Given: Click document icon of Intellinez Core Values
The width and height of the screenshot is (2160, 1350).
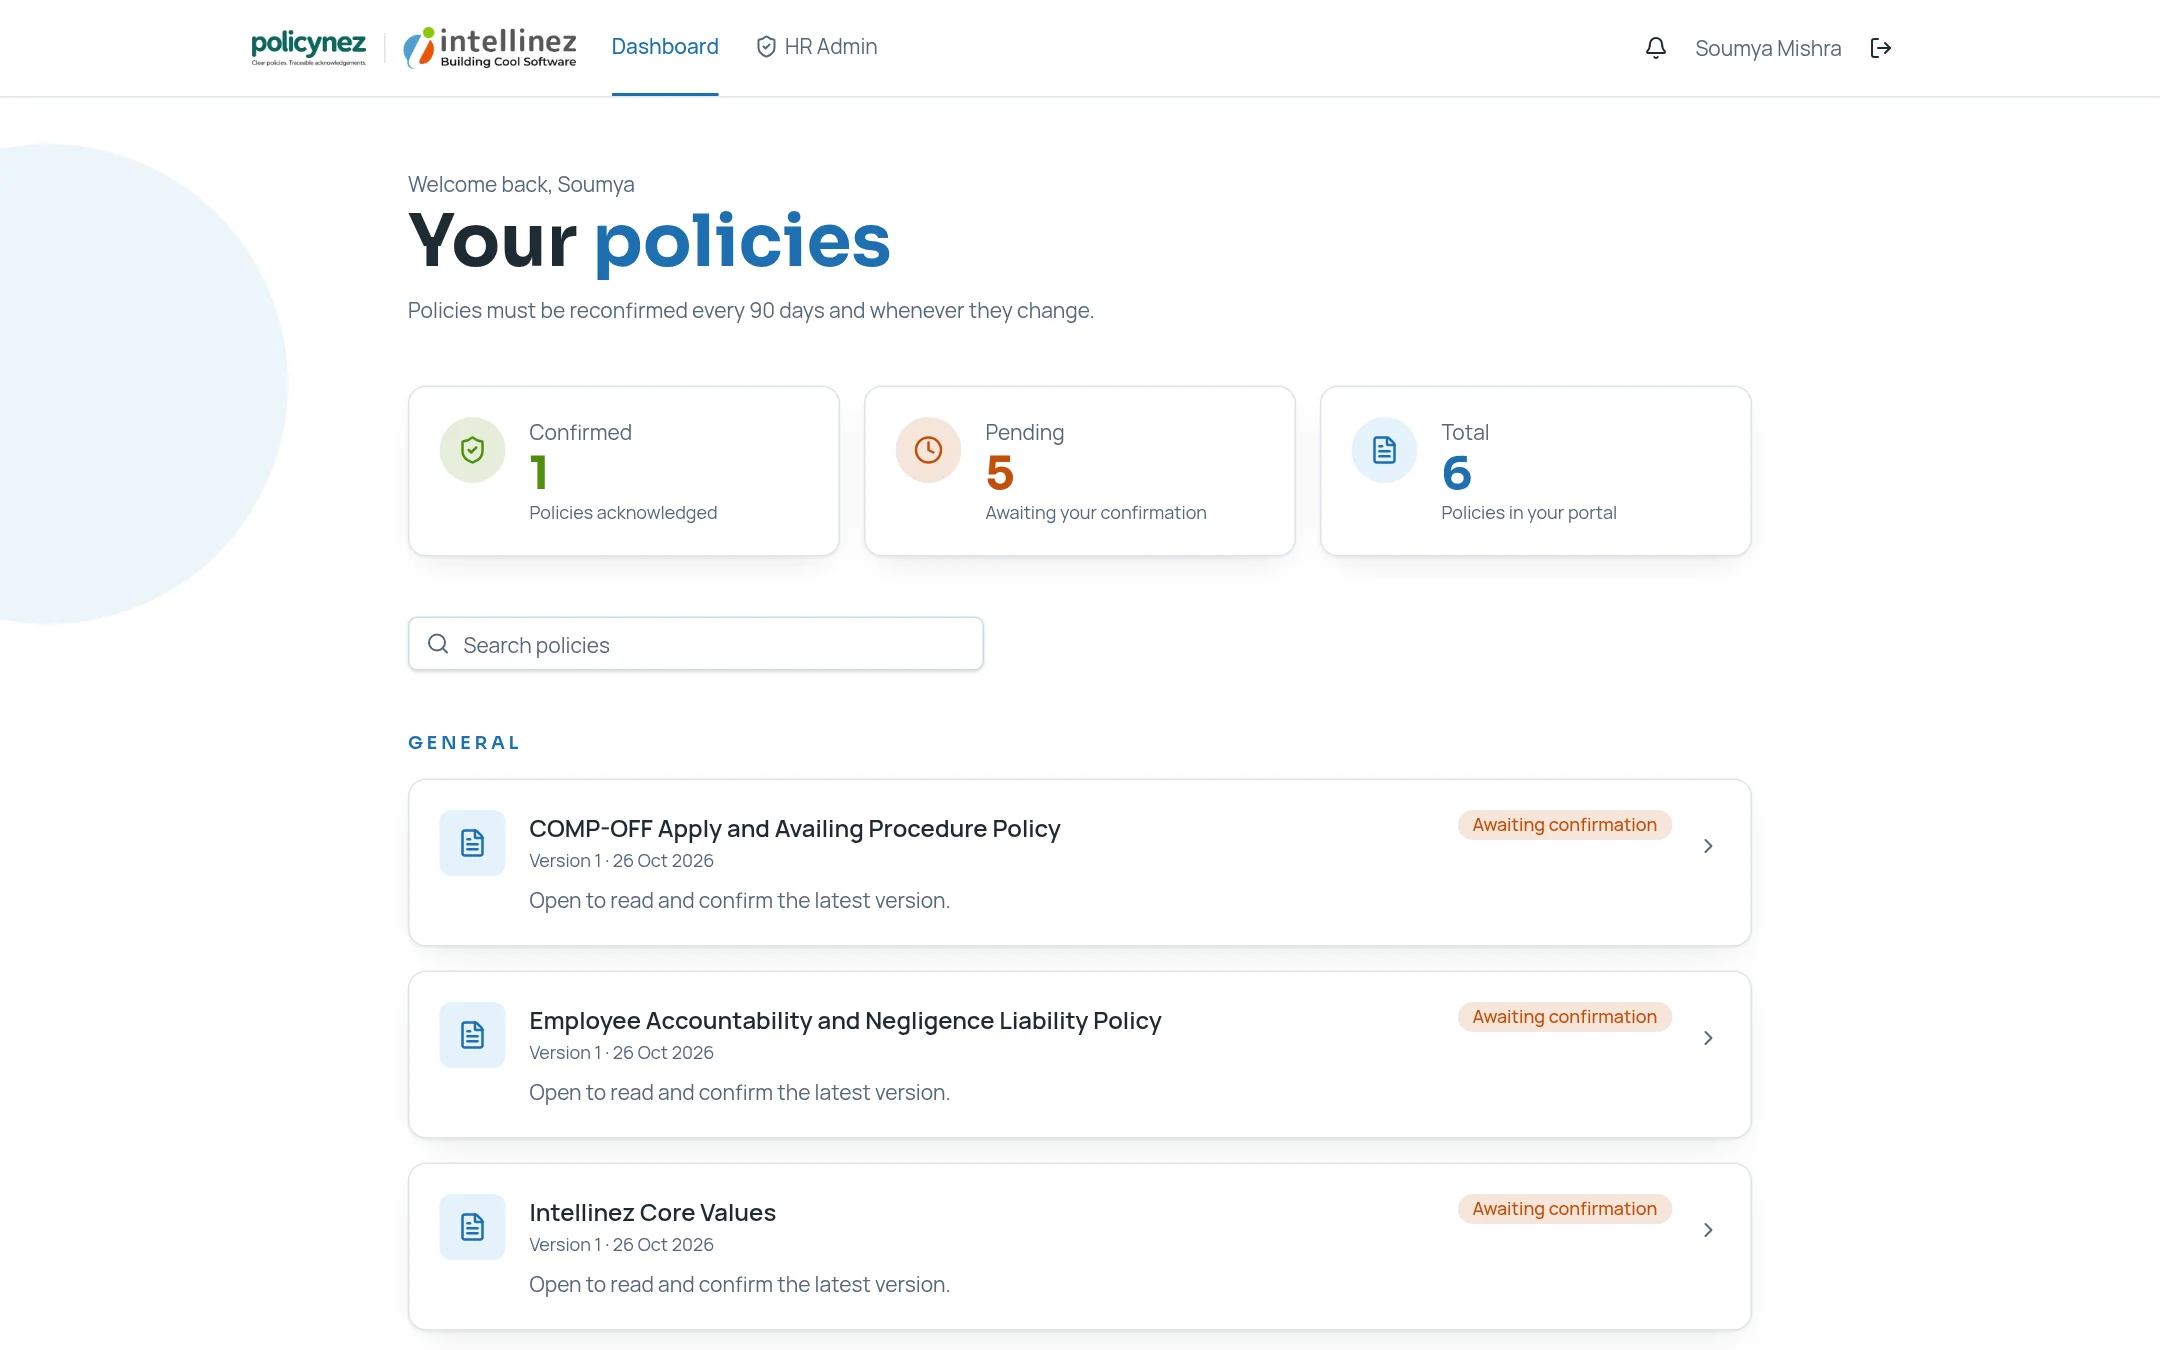Looking at the screenshot, I should coord(473,1227).
